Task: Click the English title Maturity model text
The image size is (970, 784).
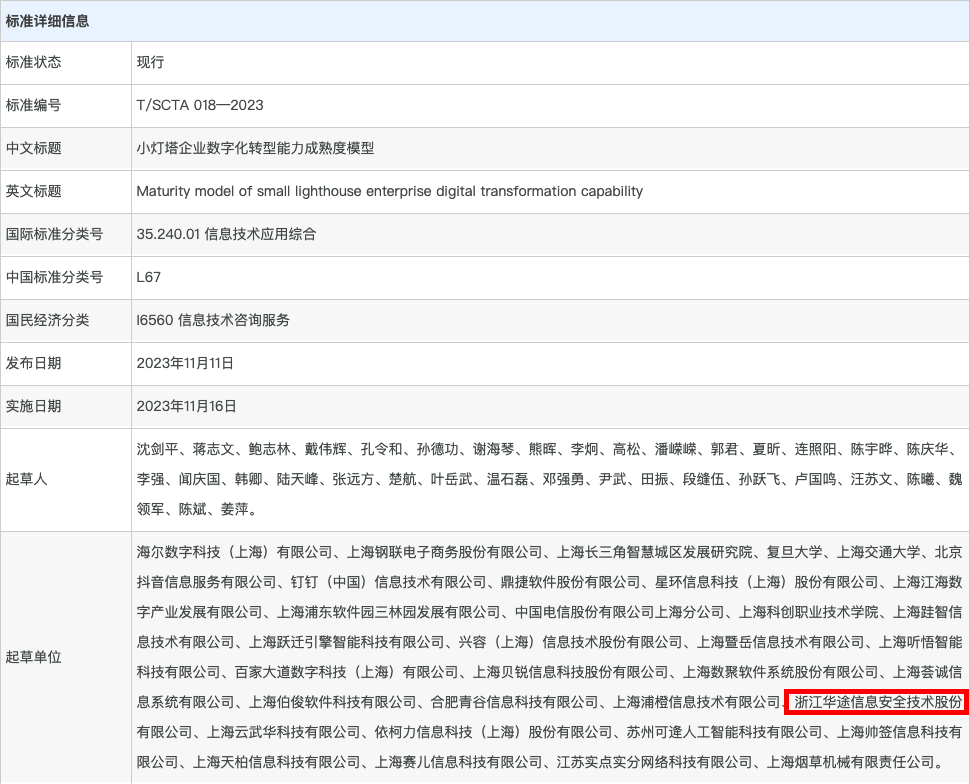Action: (389, 191)
